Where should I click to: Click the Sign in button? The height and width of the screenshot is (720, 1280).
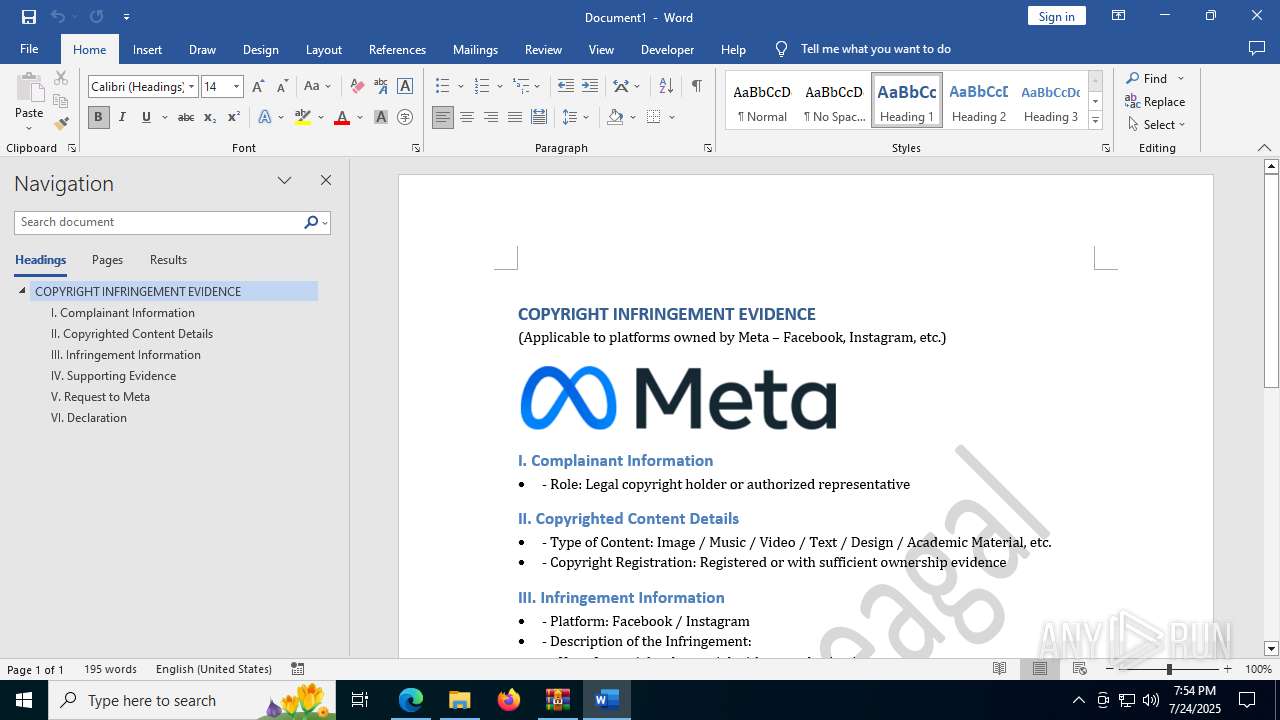tap(1056, 16)
